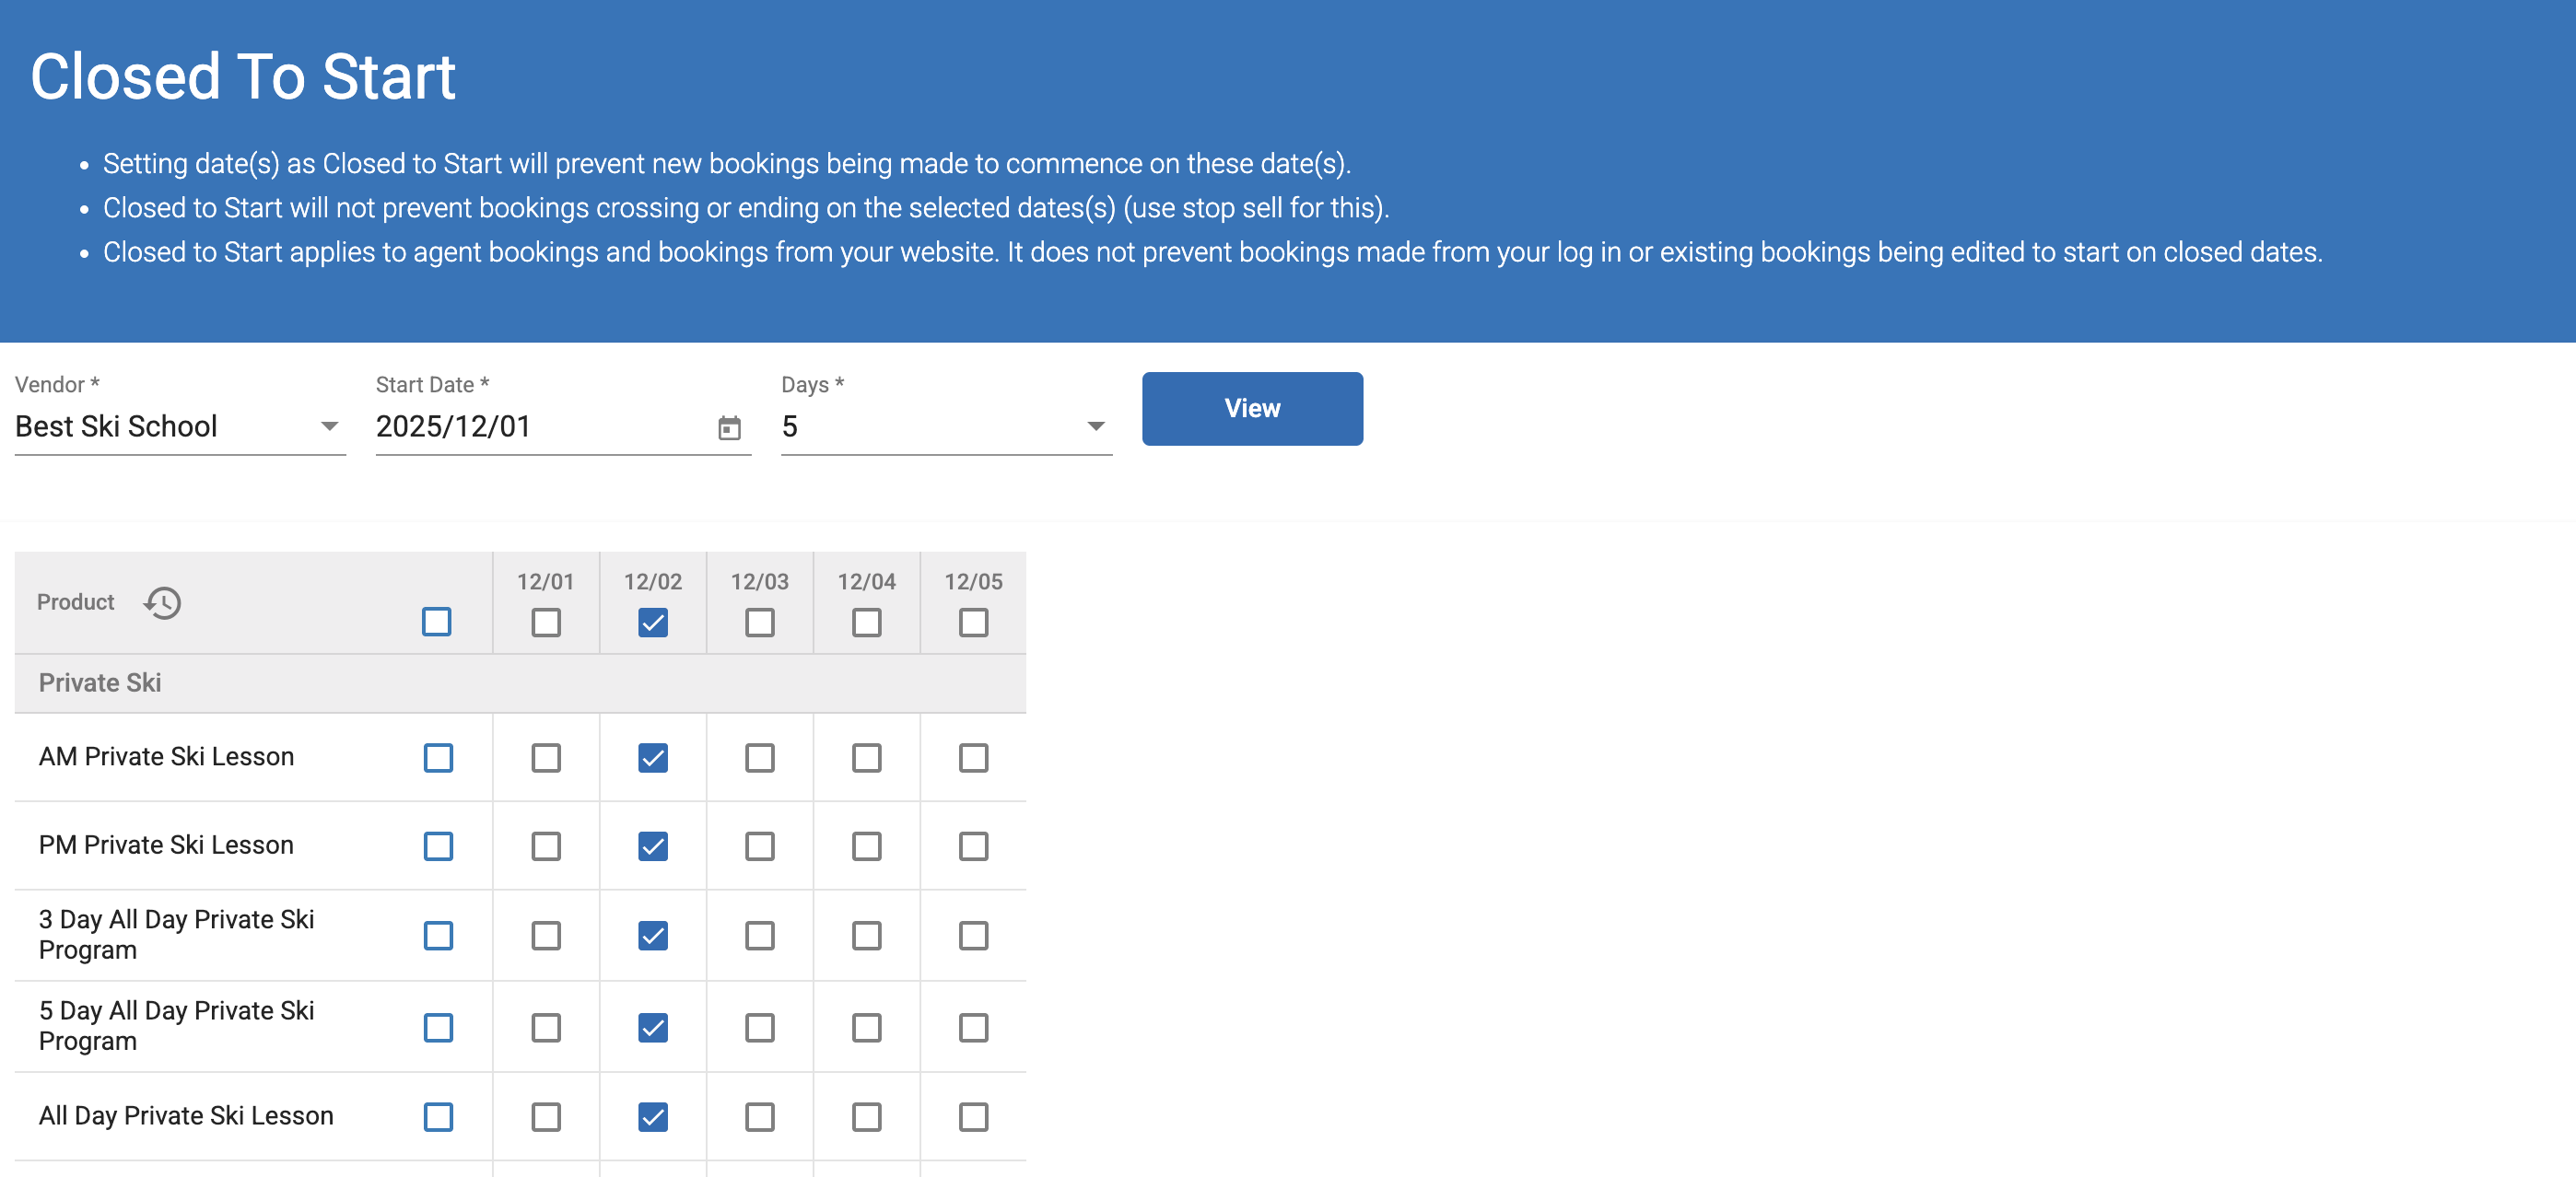Viewport: 2576px width, 1177px height.
Task: Toggle the select-all checkbox in Product header
Action: point(436,622)
